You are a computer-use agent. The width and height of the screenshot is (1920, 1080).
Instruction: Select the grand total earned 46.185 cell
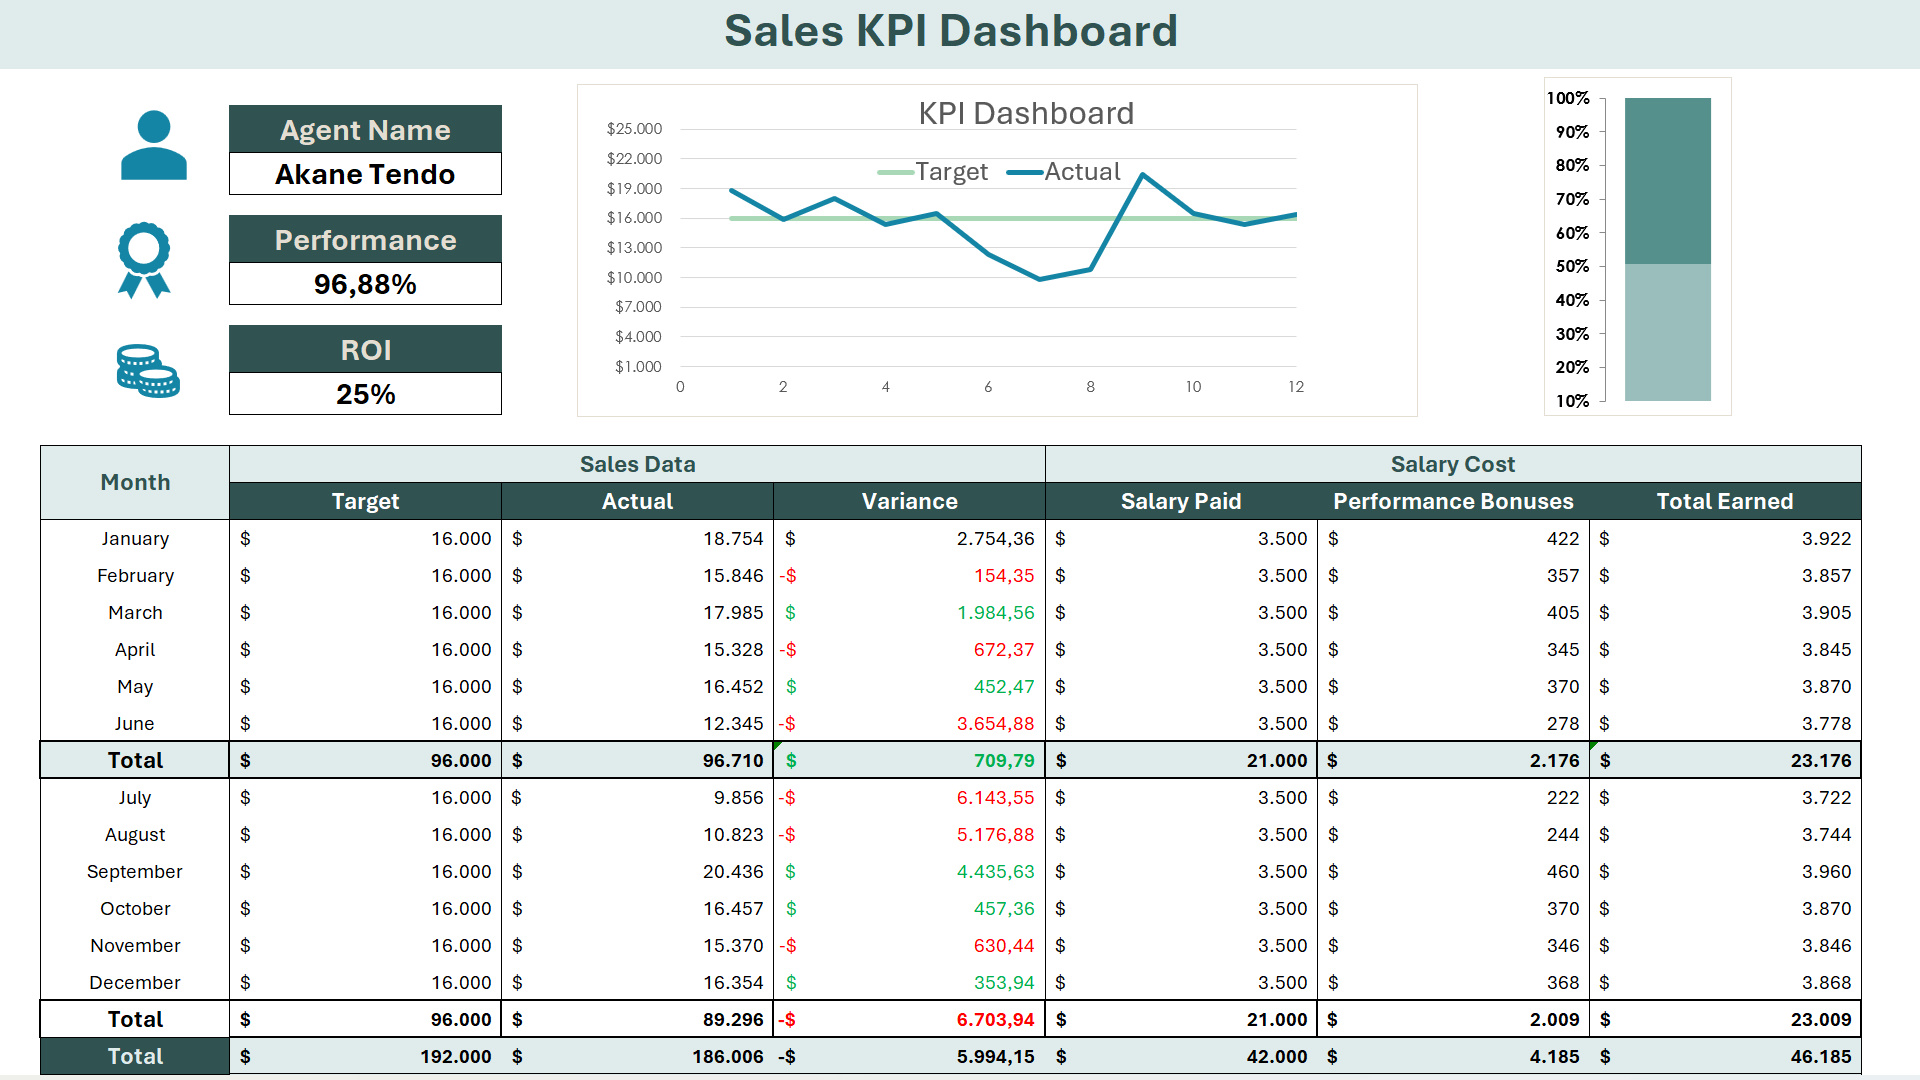coord(1820,1056)
